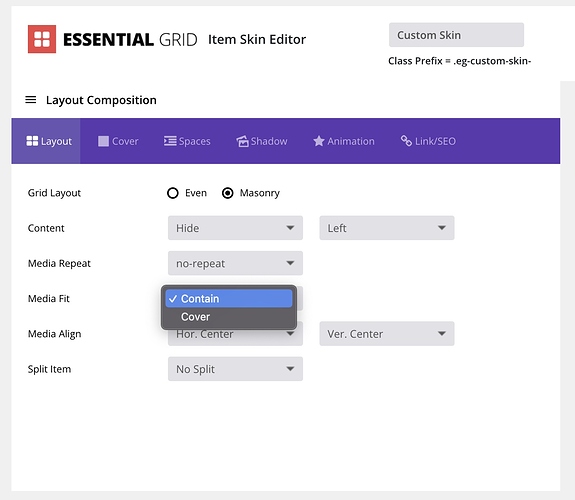Click the Layout tab grid icon
The width and height of the screenshot is (575, 500).
click(32, 141)
